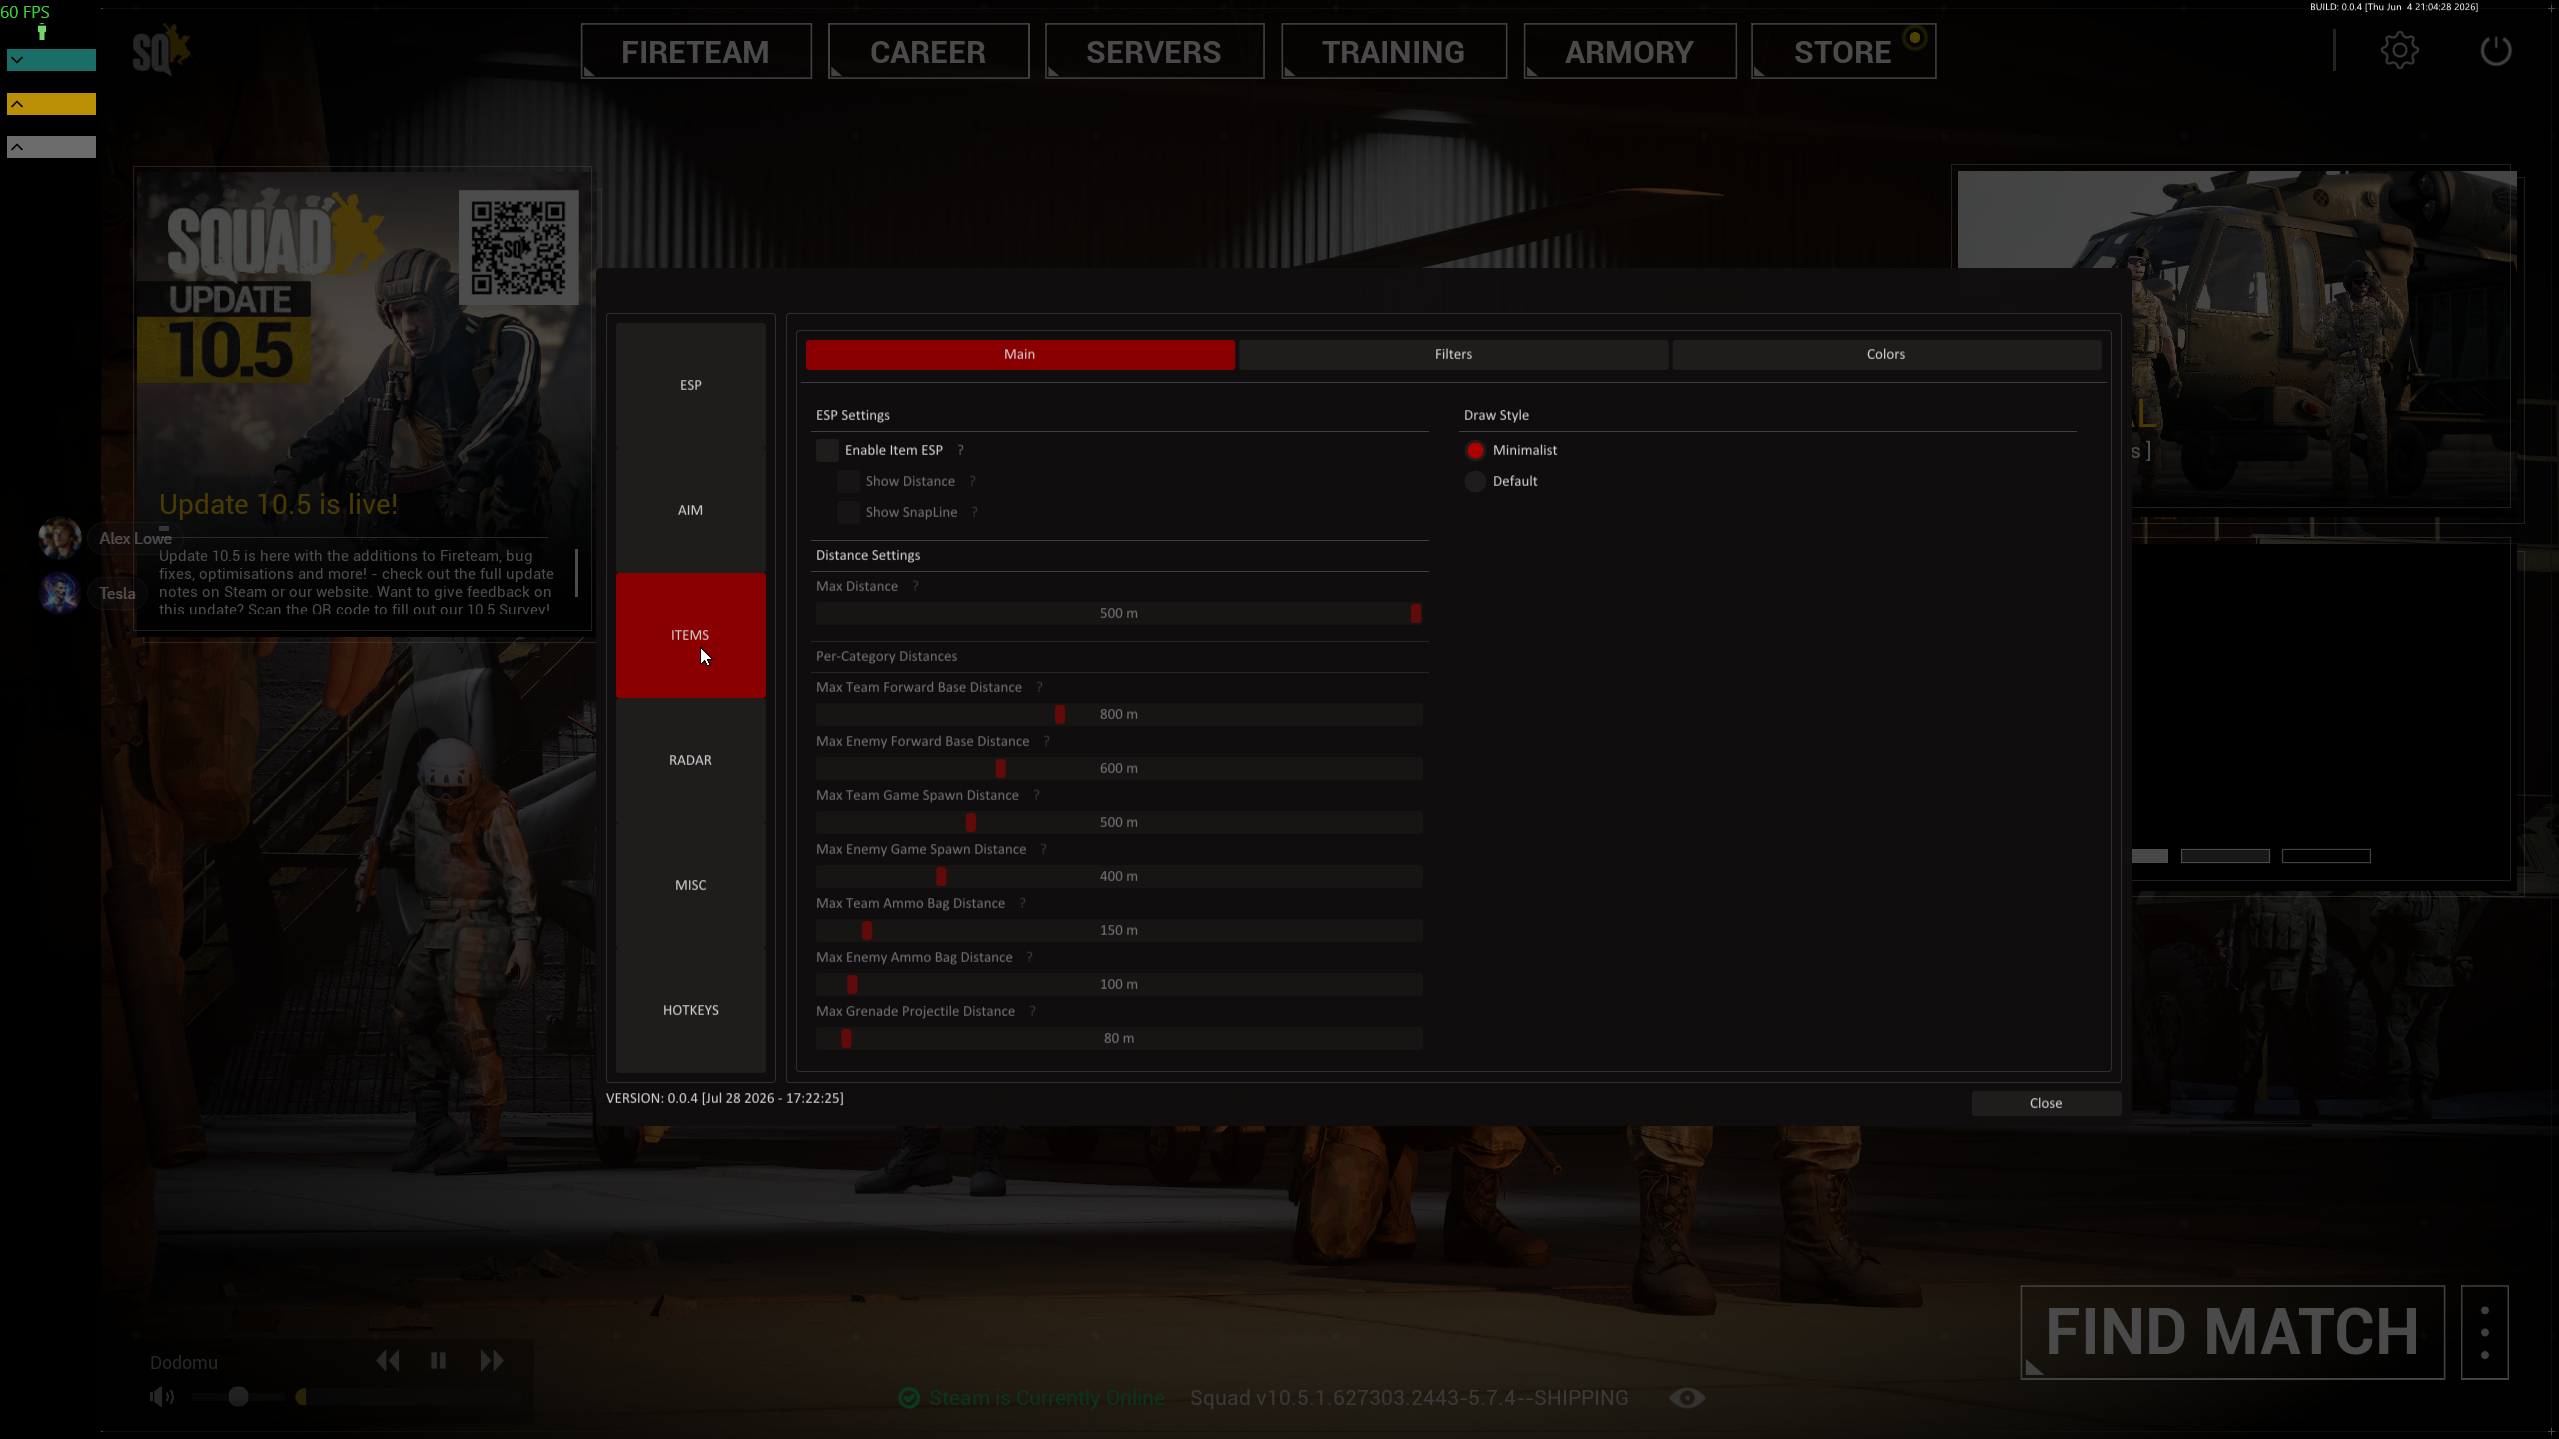
Task: Click the Max Team Game Spawn Distance slider
Action: (x=1119, y=822)
